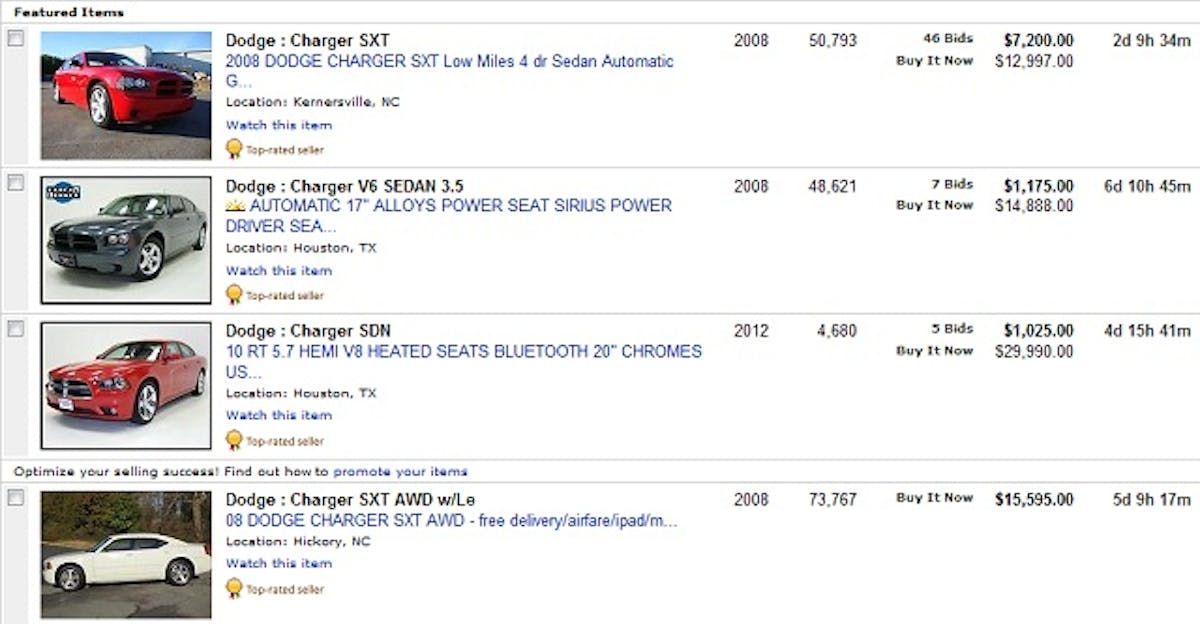Click the crown icon before AUTOMATIC 17" ALLOYS
The image size is (1200, 624).
coord(236,206)
